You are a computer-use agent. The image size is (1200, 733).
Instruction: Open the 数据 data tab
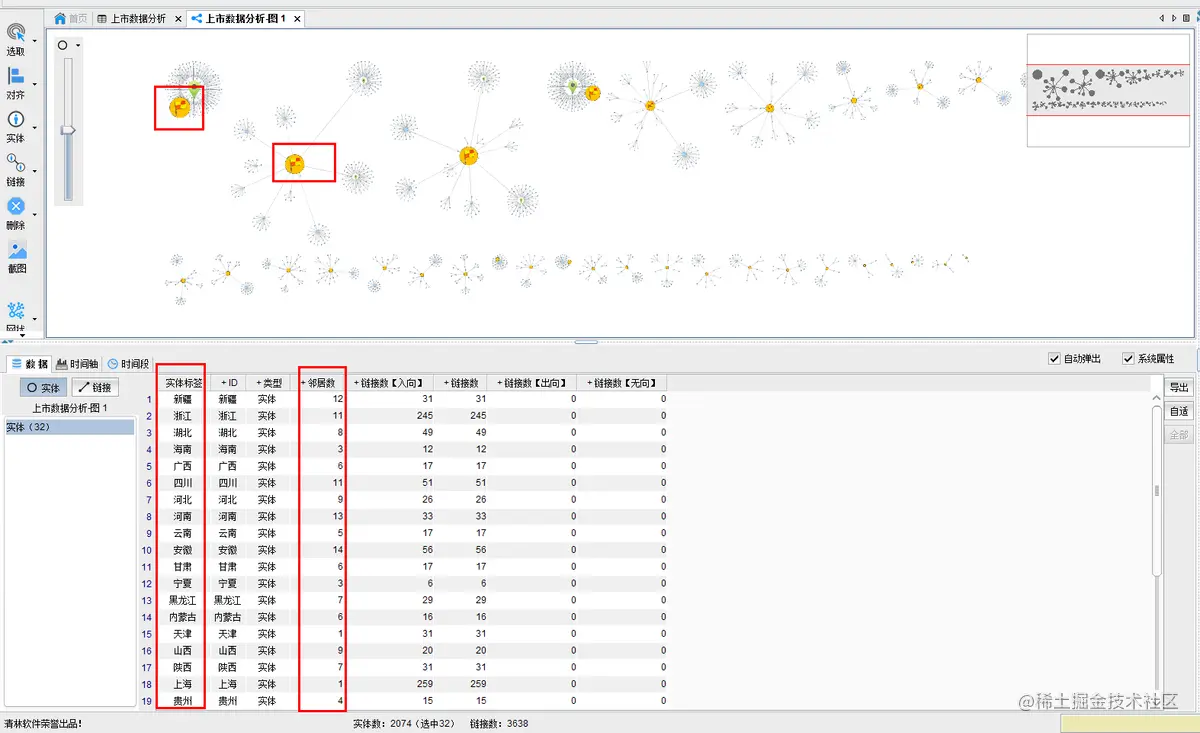[29, 364]
